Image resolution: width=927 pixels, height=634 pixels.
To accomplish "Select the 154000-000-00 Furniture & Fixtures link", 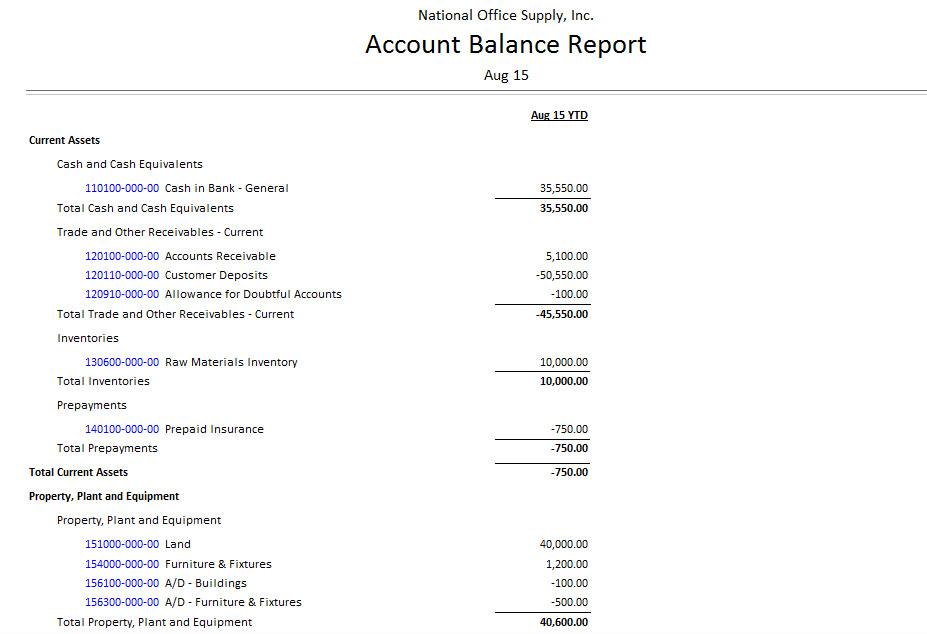I will 122,564.
